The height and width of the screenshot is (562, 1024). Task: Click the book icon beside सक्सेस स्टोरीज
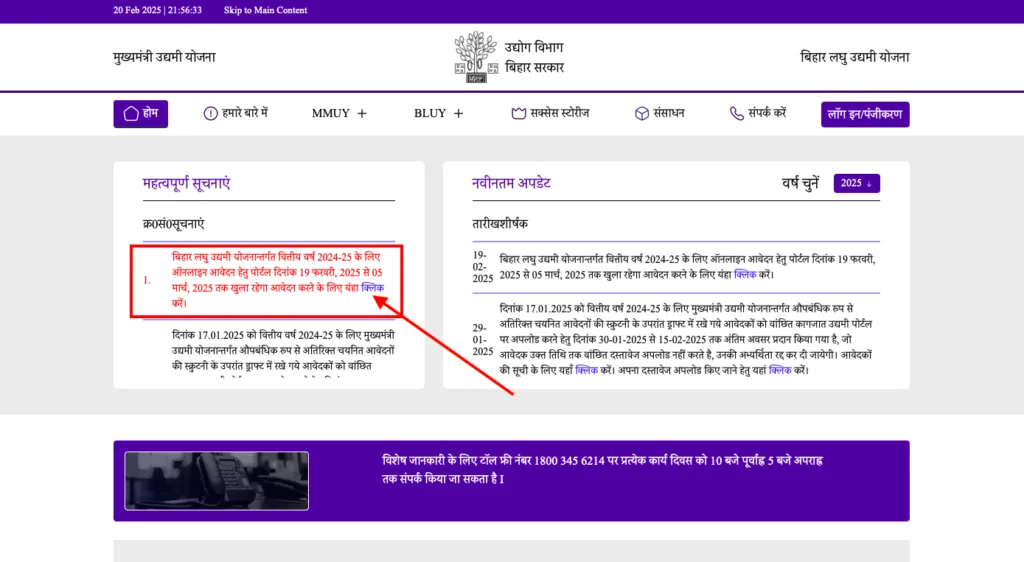click(x=519, y=114)
